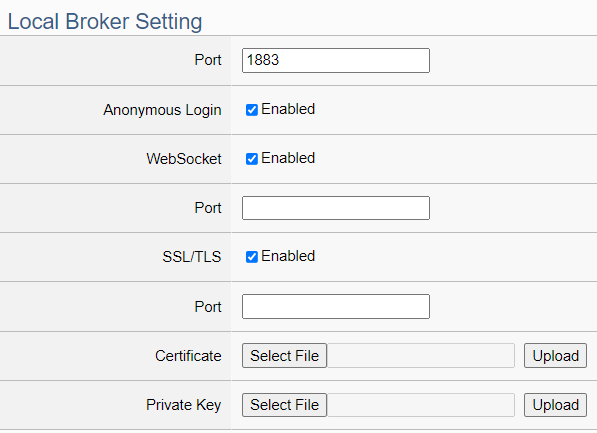Click the Anonymous Login row label
The image size is (597, 433).
point(162,110)
